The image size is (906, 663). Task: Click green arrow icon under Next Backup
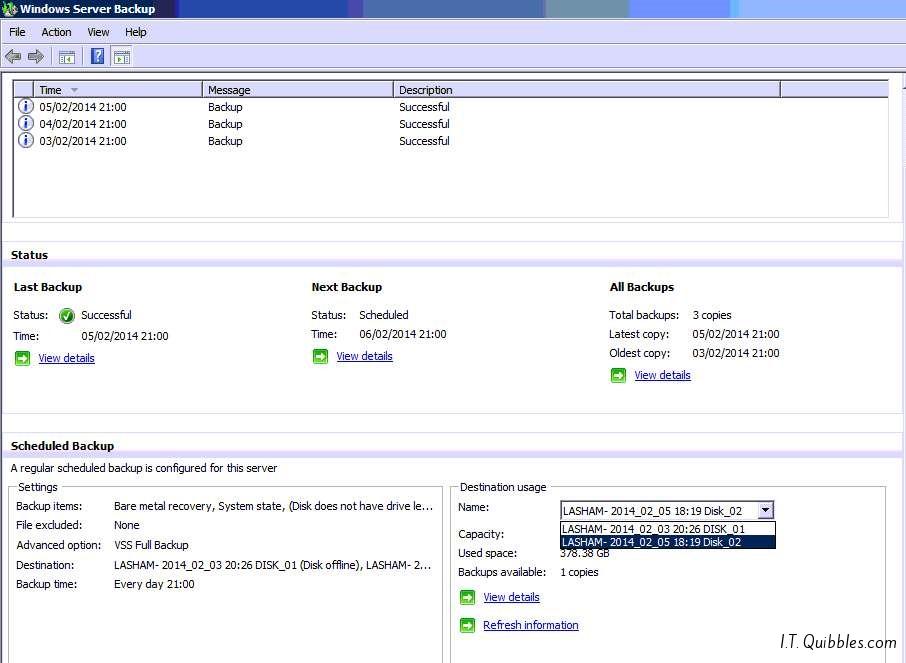[x=320, y=356]
